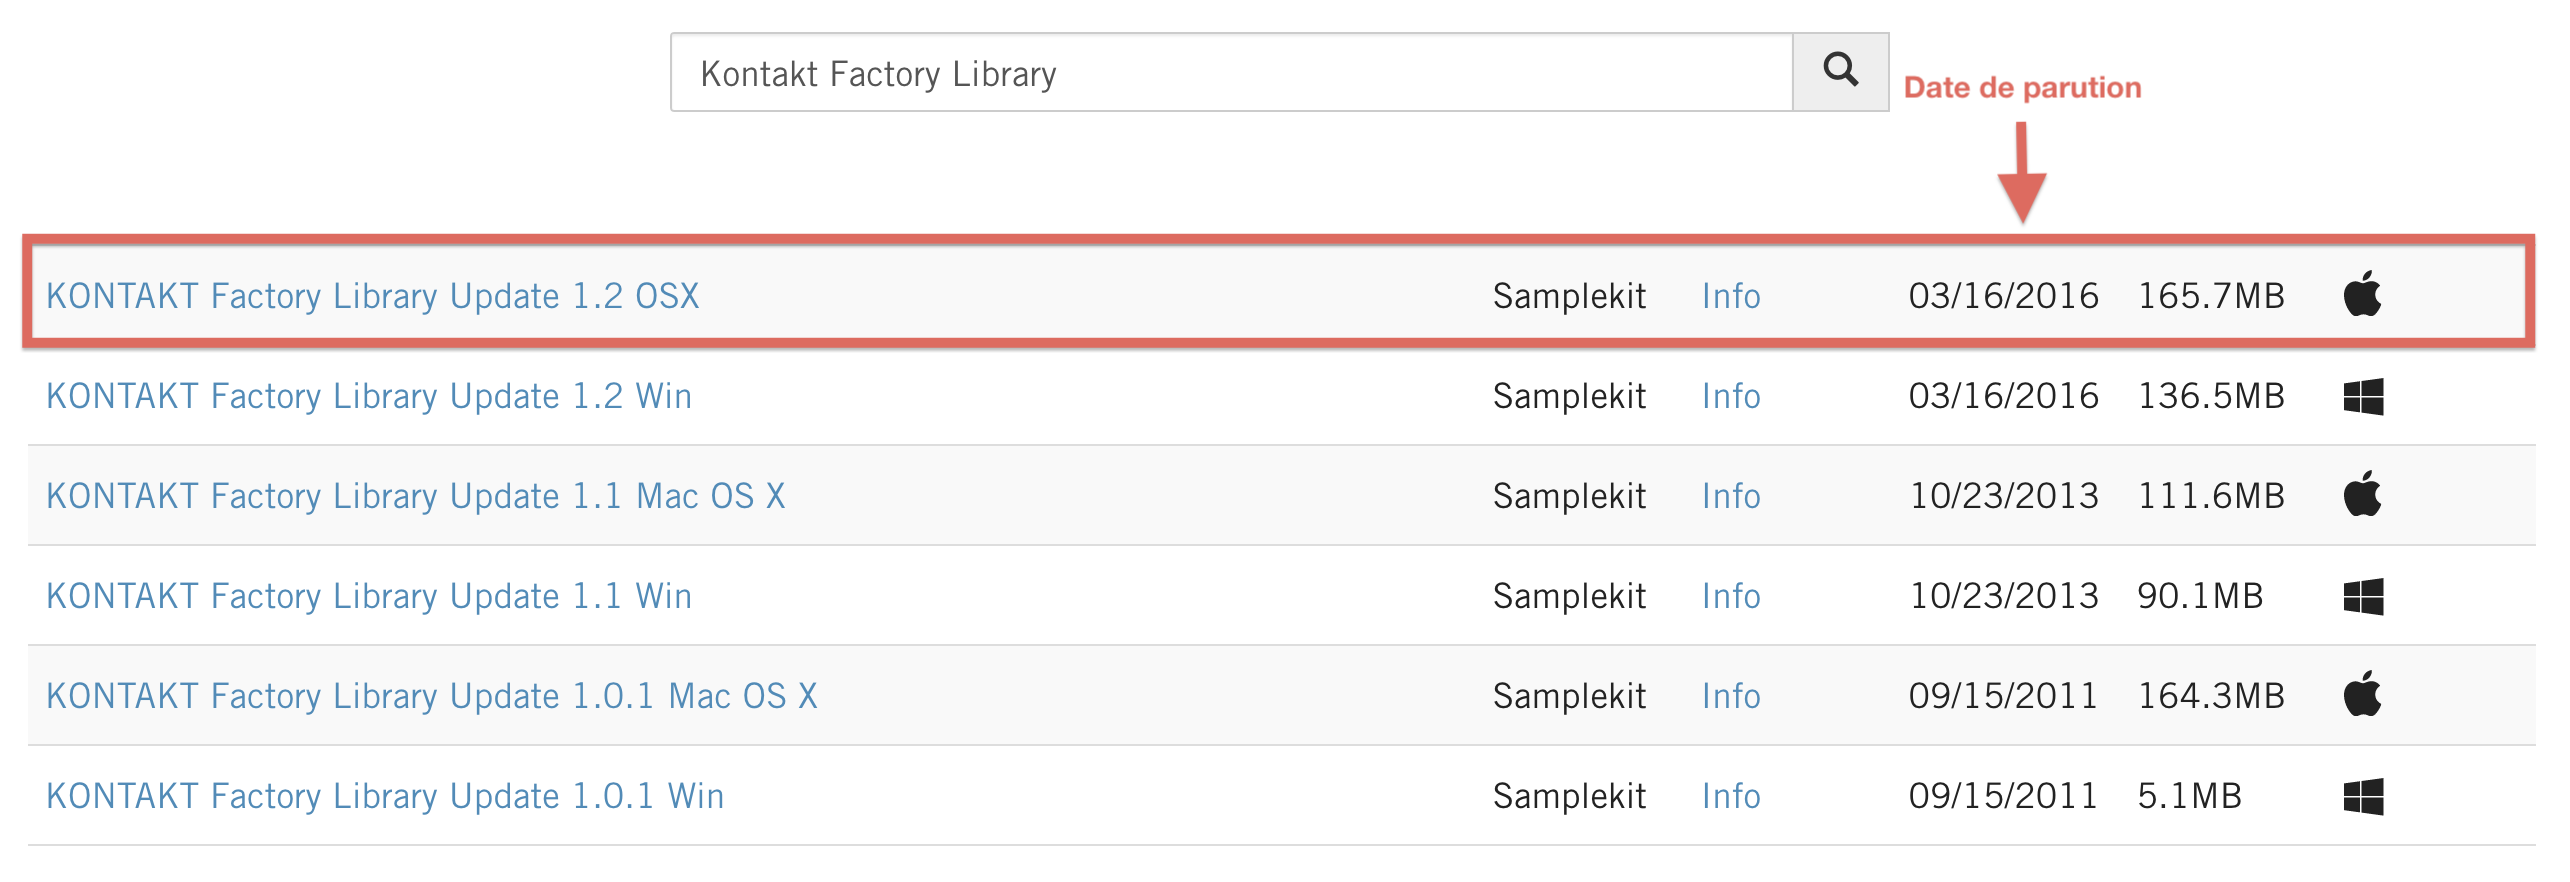Screen dimensions: 2570x882
Task: Click Apple icon for Update 1.1 Mac
Action: click(x=2363, y=494)
